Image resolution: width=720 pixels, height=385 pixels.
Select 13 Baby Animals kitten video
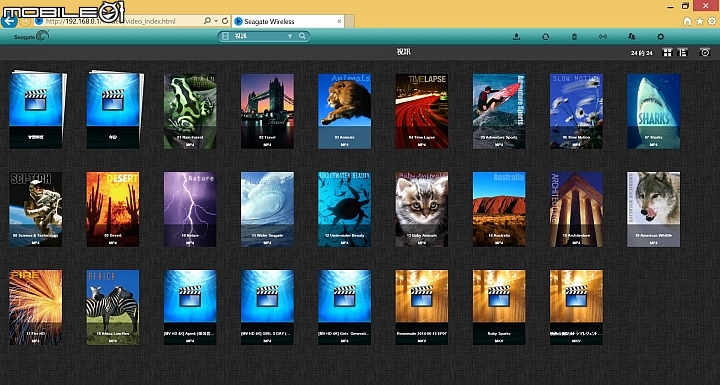(x=422, y=209)
